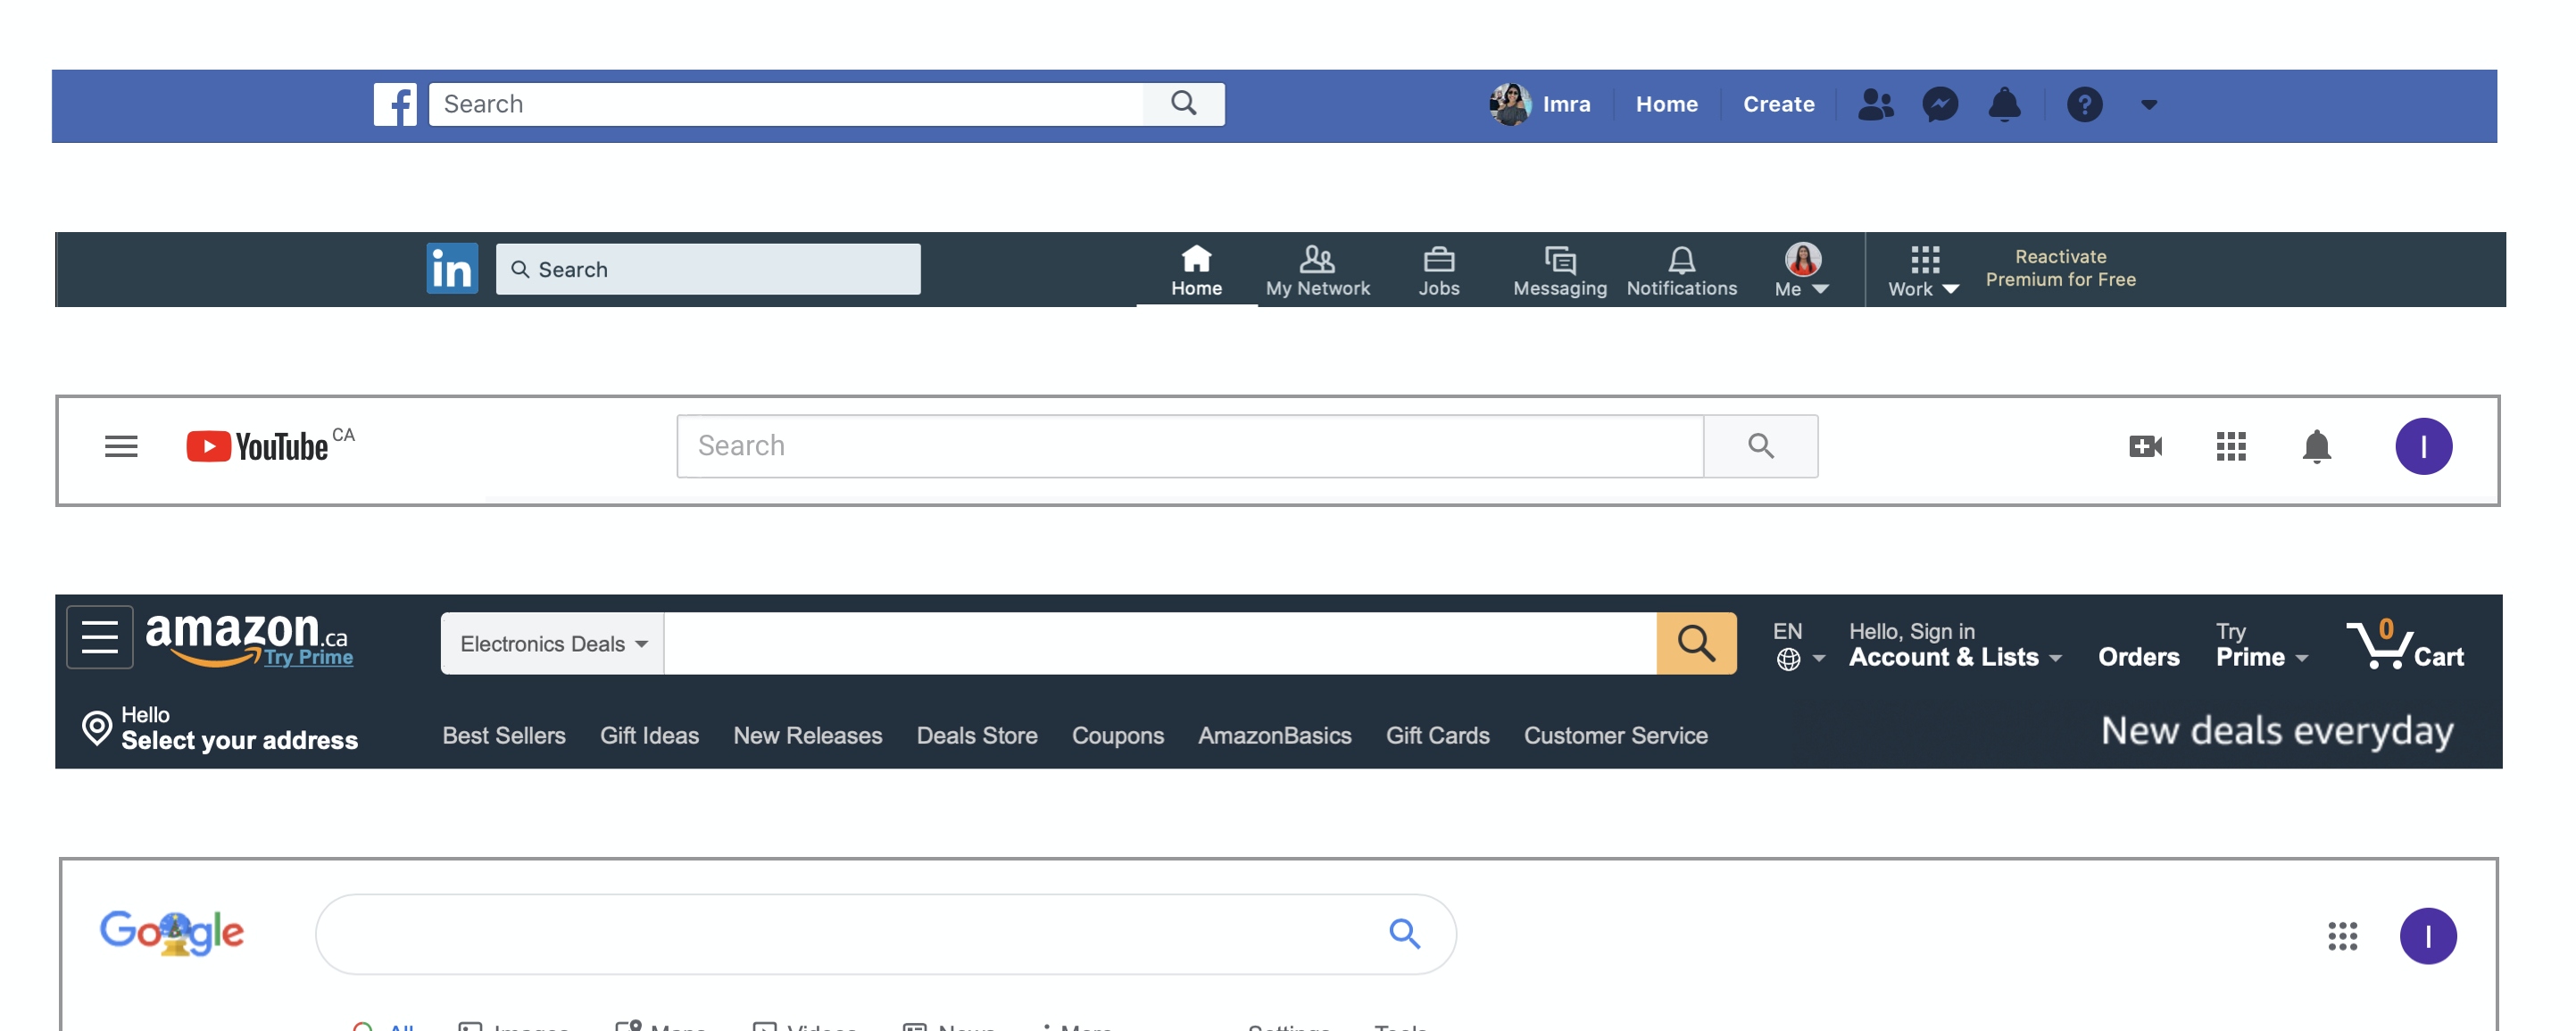Open Amazon Deals Store
This screenshot has height=1031, width=2576.
(977, 735)
